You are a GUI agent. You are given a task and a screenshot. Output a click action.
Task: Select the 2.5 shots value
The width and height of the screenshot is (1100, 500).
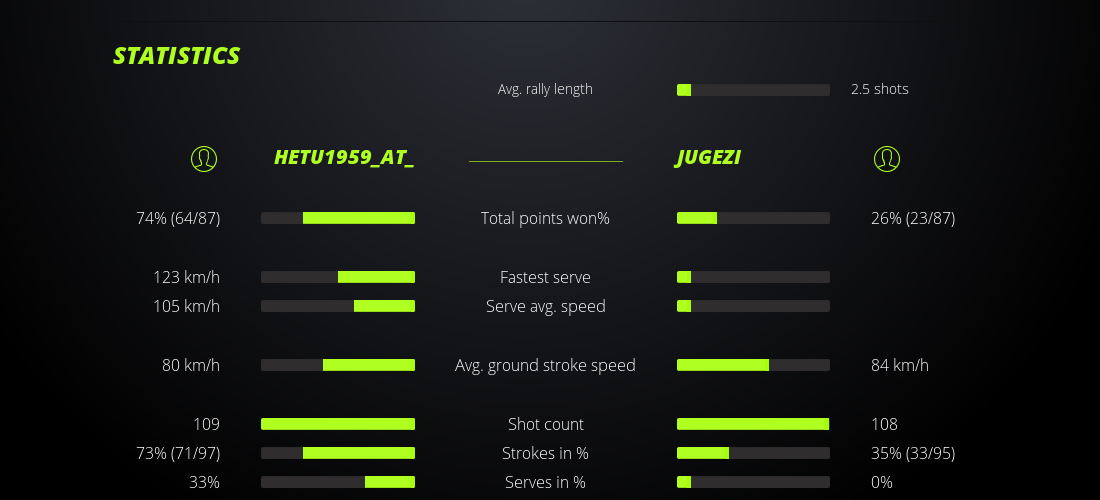(879, 89)
